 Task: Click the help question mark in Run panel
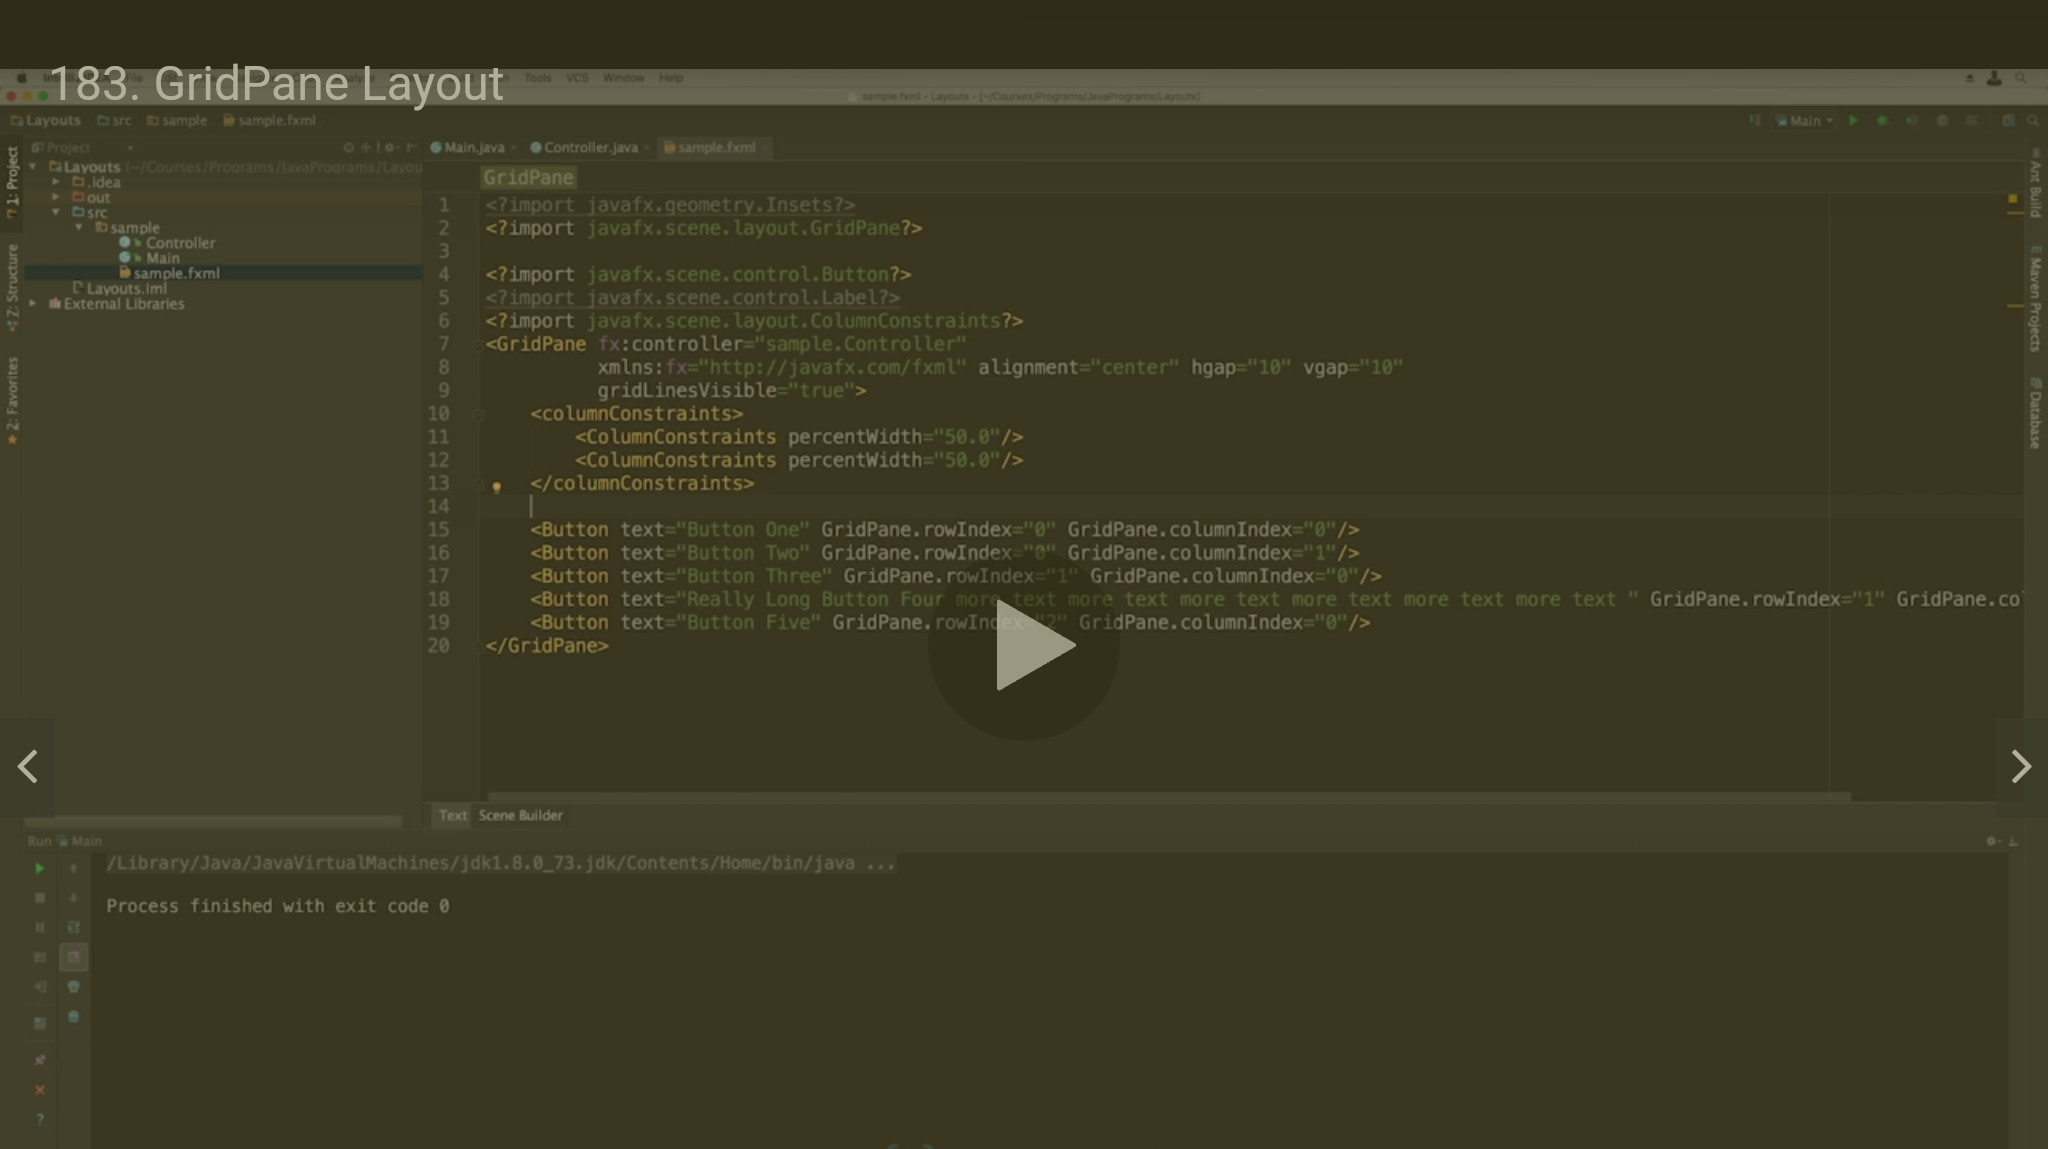coord(40,1119)
